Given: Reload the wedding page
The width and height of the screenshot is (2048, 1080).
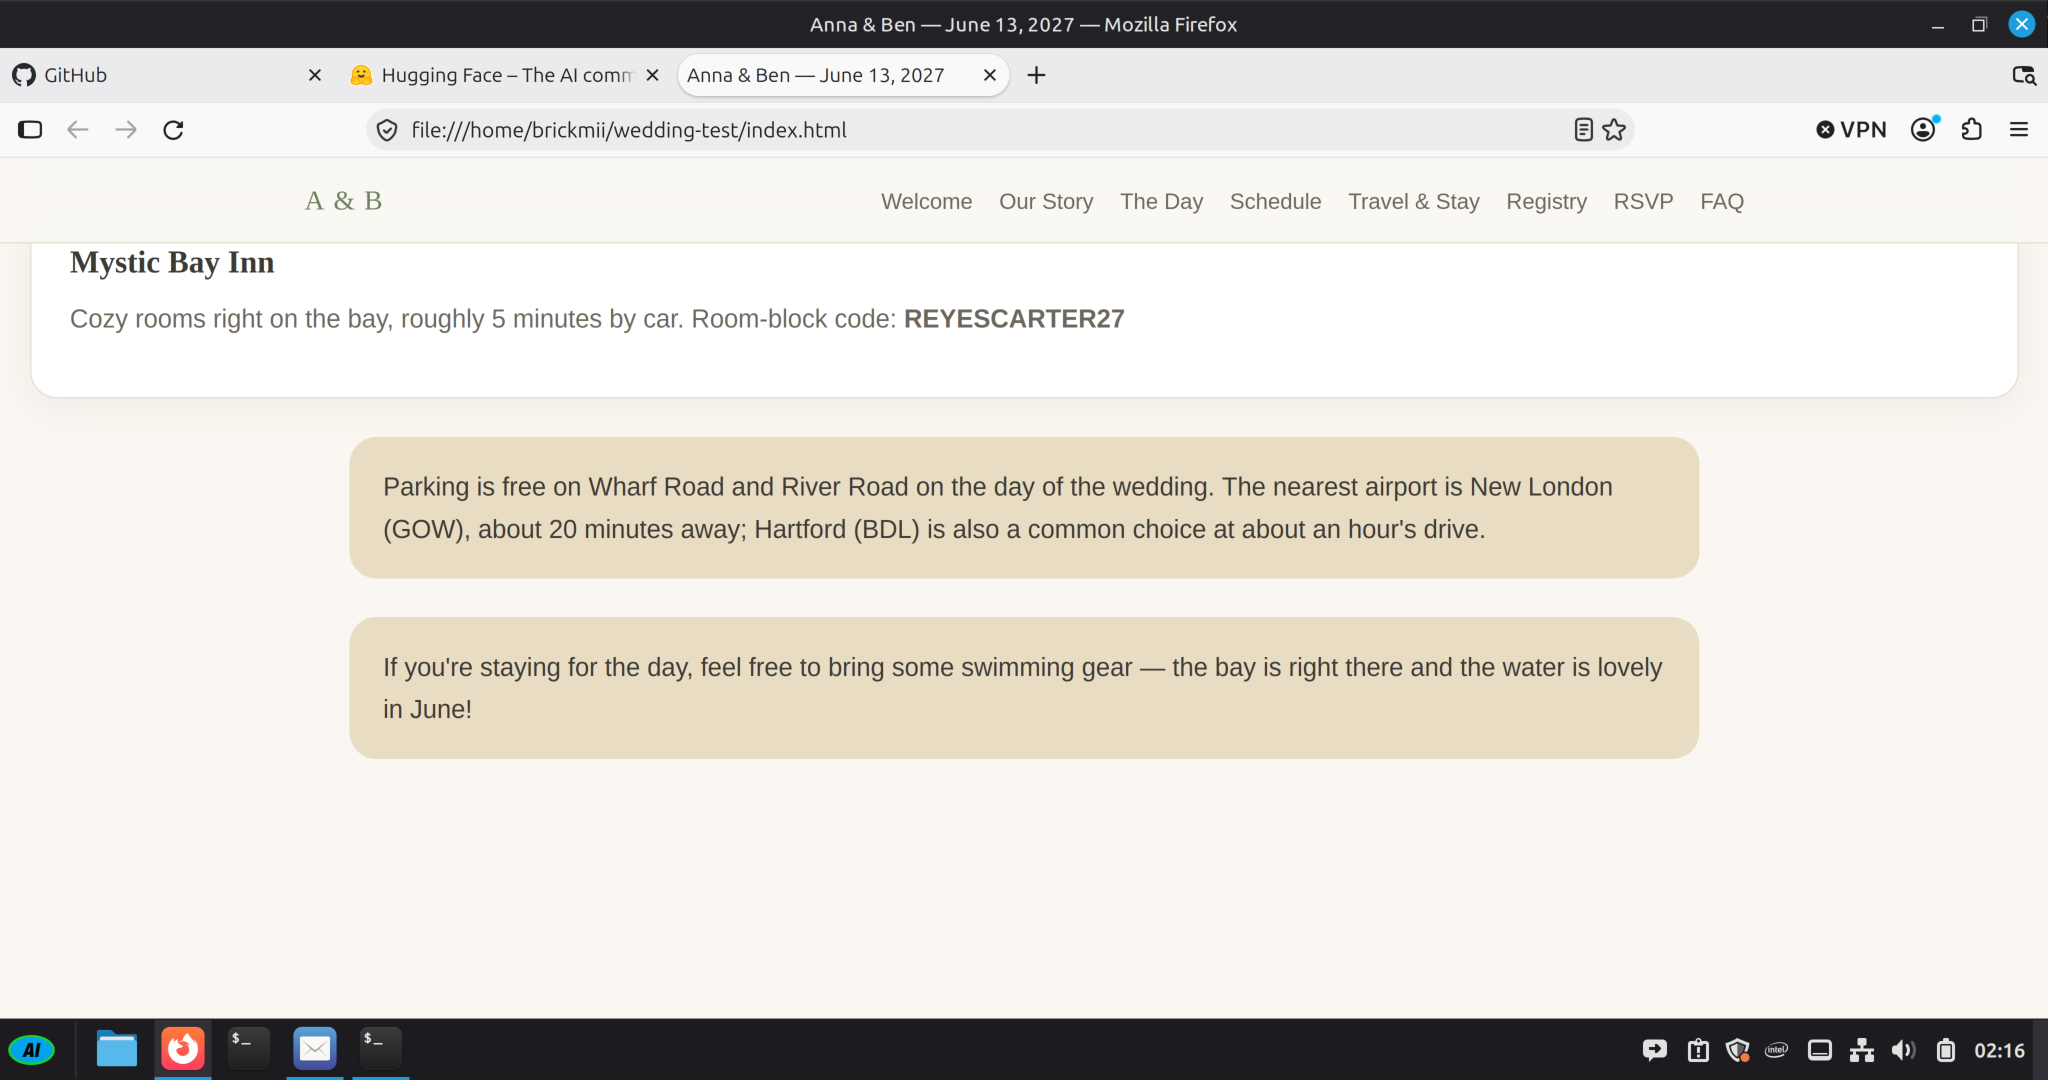Looking at the screenshot, I should pos(173,130).
